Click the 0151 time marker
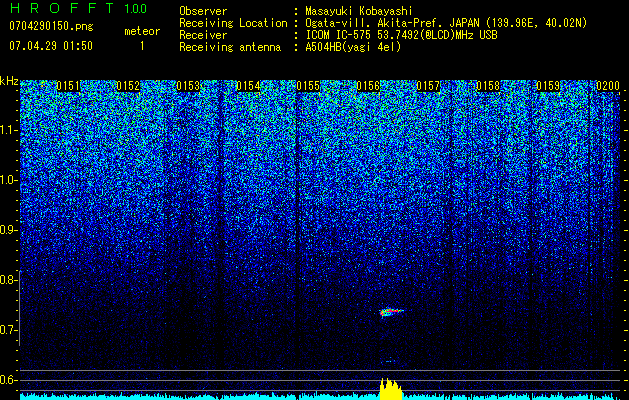Image resolution: width=629 pixels, height=400 pixels. tap(68, 86)
